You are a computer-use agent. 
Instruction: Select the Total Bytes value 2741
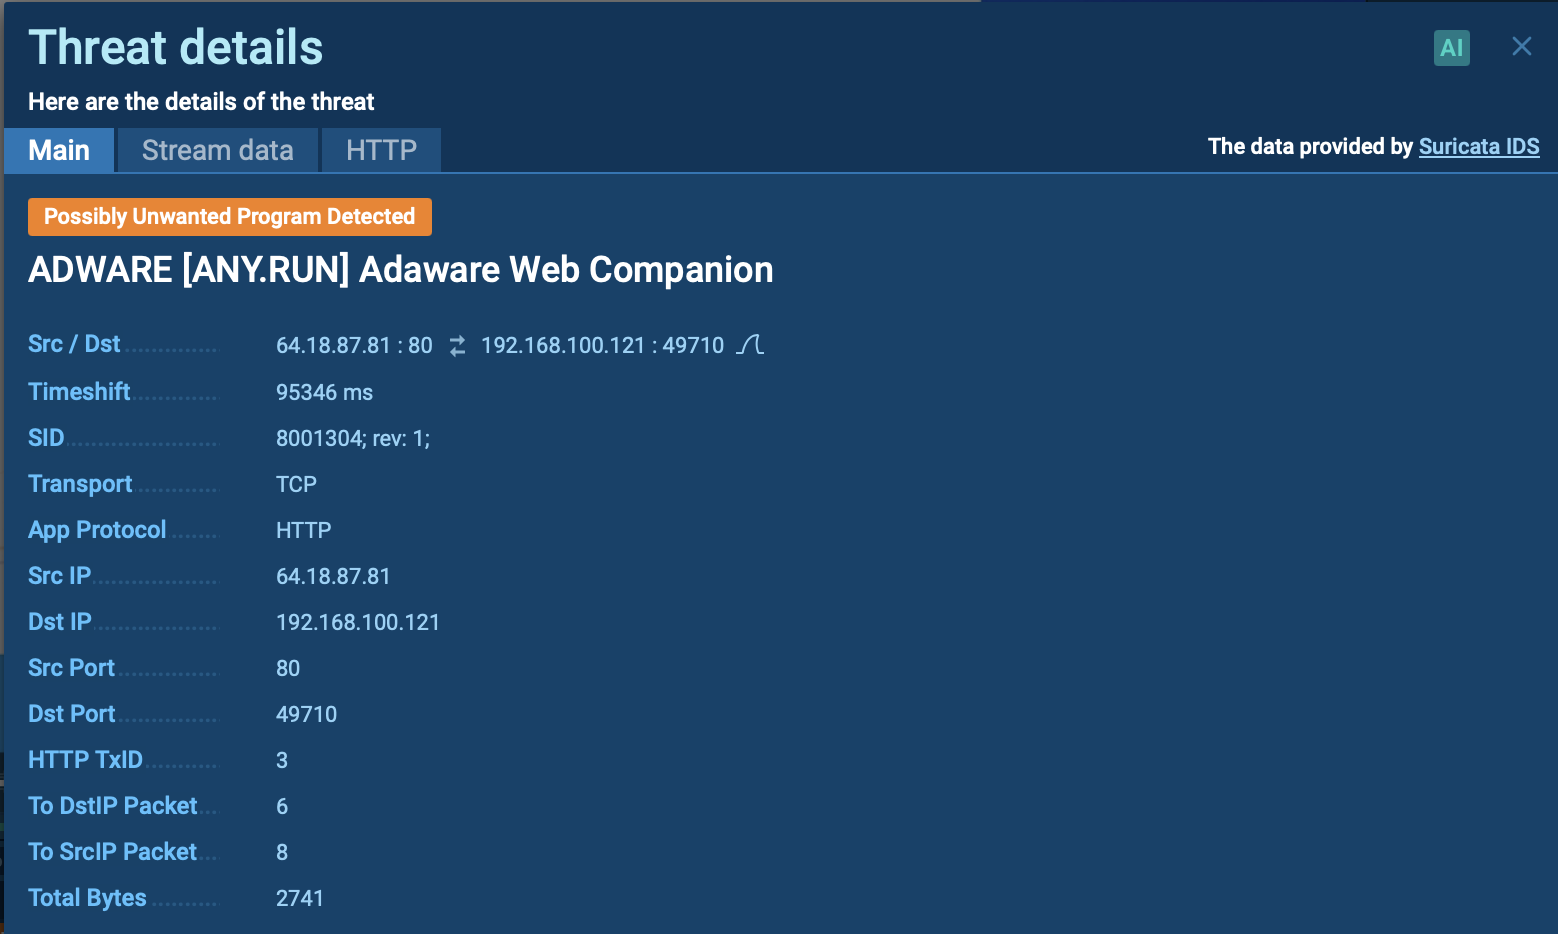click(x=299, y=898)
